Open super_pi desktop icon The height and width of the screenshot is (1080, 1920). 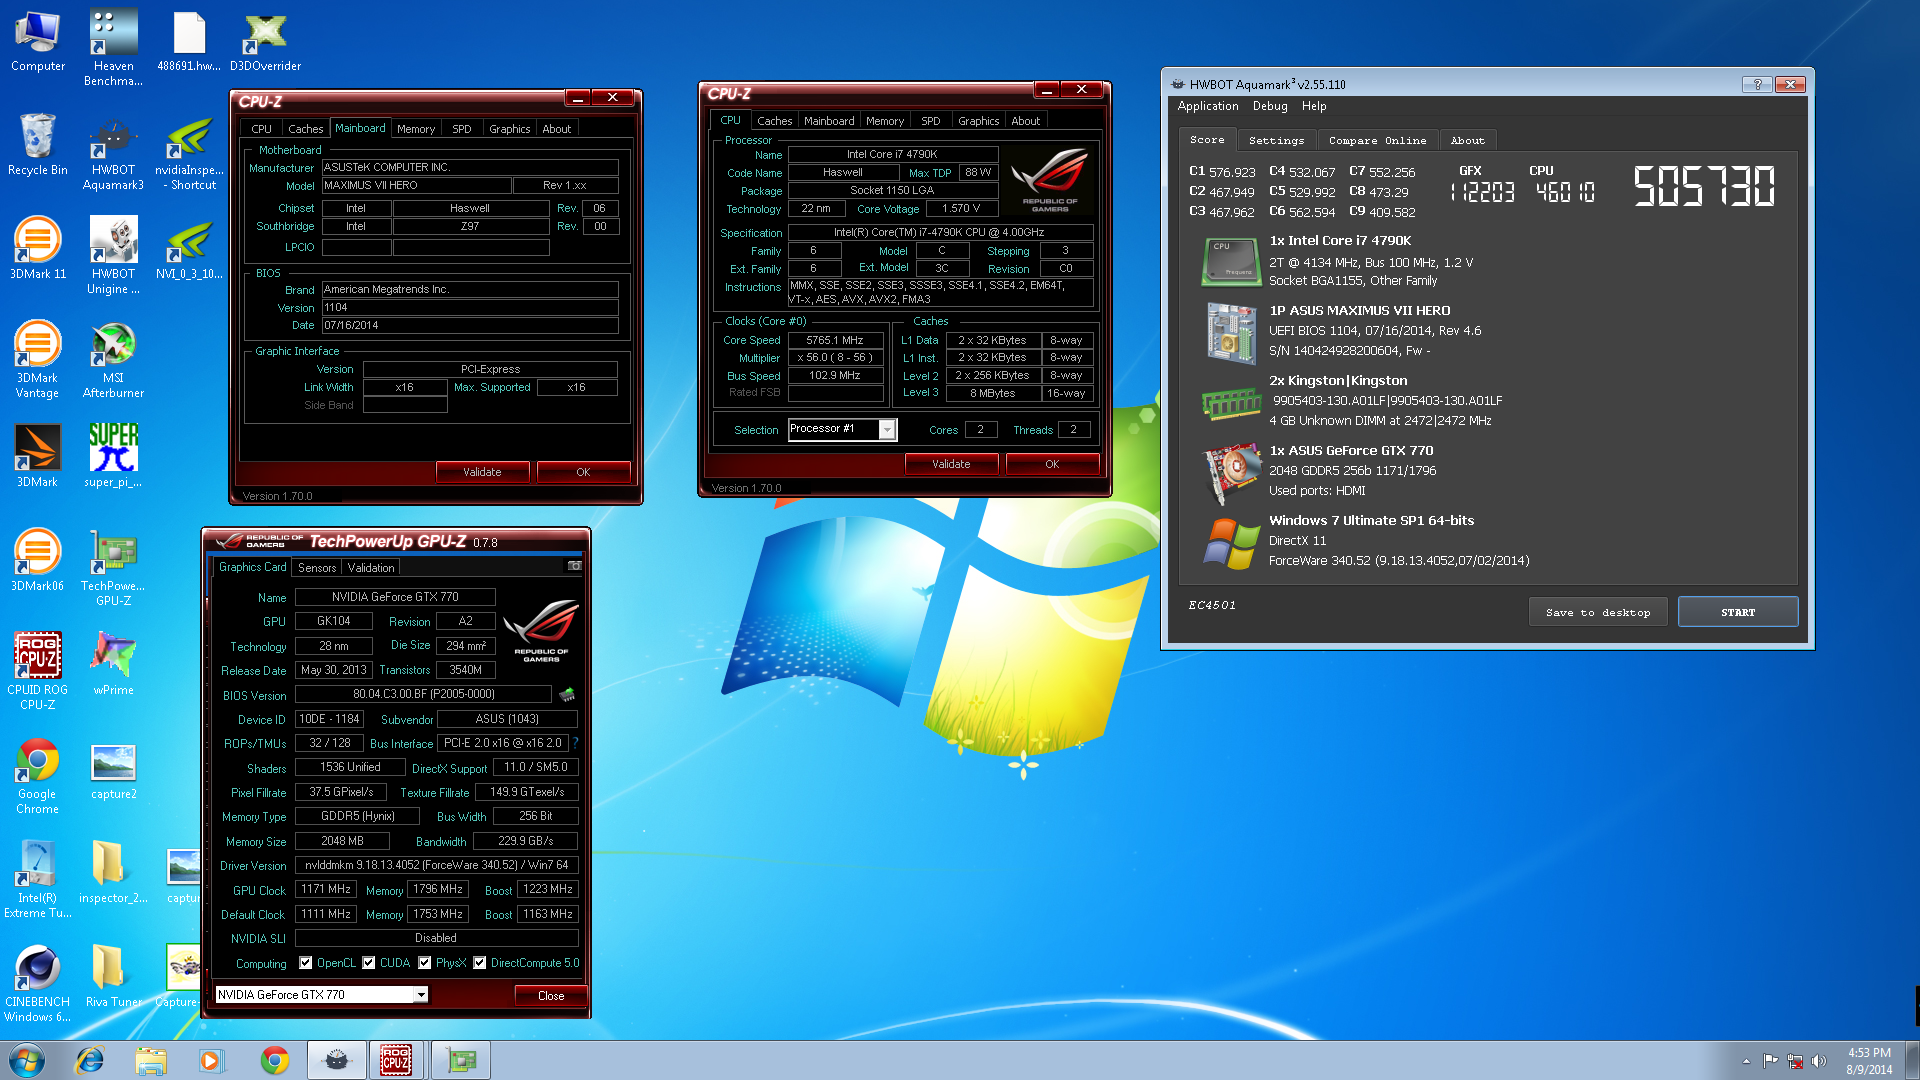click(113, 456)
